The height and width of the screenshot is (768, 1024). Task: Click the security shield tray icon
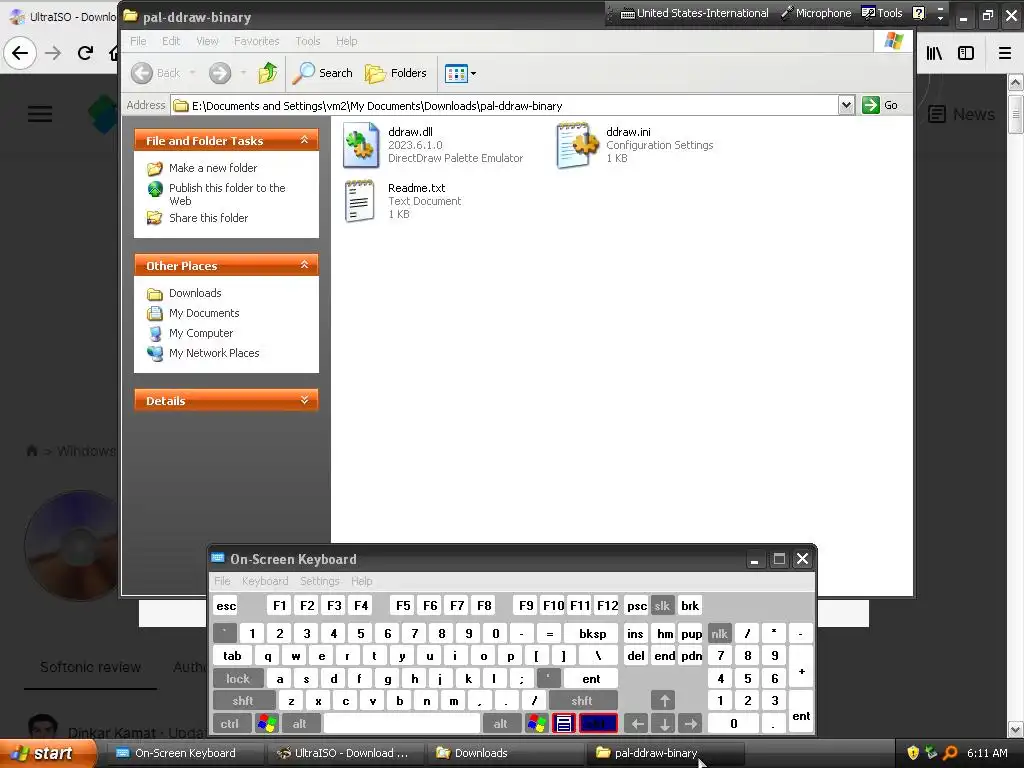point(914,753)
